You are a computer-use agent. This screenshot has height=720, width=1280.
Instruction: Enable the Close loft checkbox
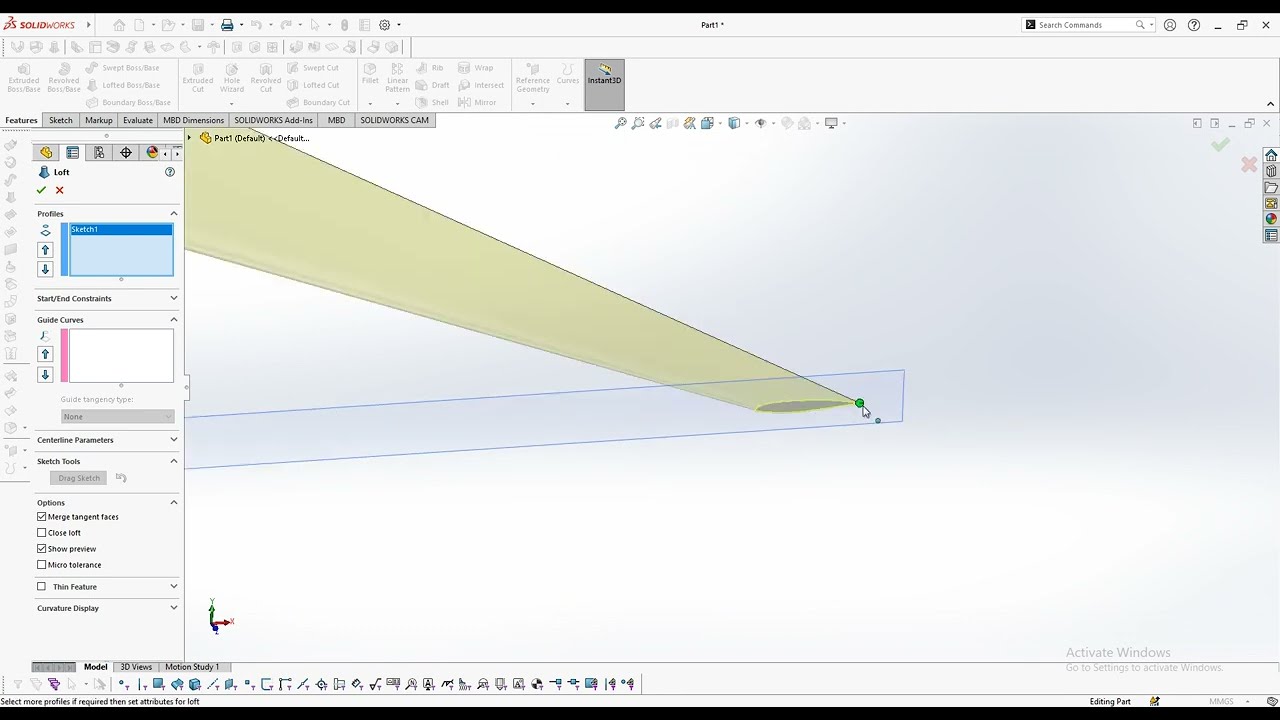click(x=42, y=533)
